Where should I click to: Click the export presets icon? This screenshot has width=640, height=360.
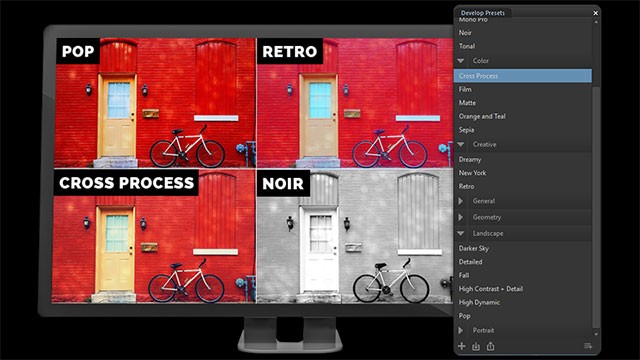click(x=490, y=346)
